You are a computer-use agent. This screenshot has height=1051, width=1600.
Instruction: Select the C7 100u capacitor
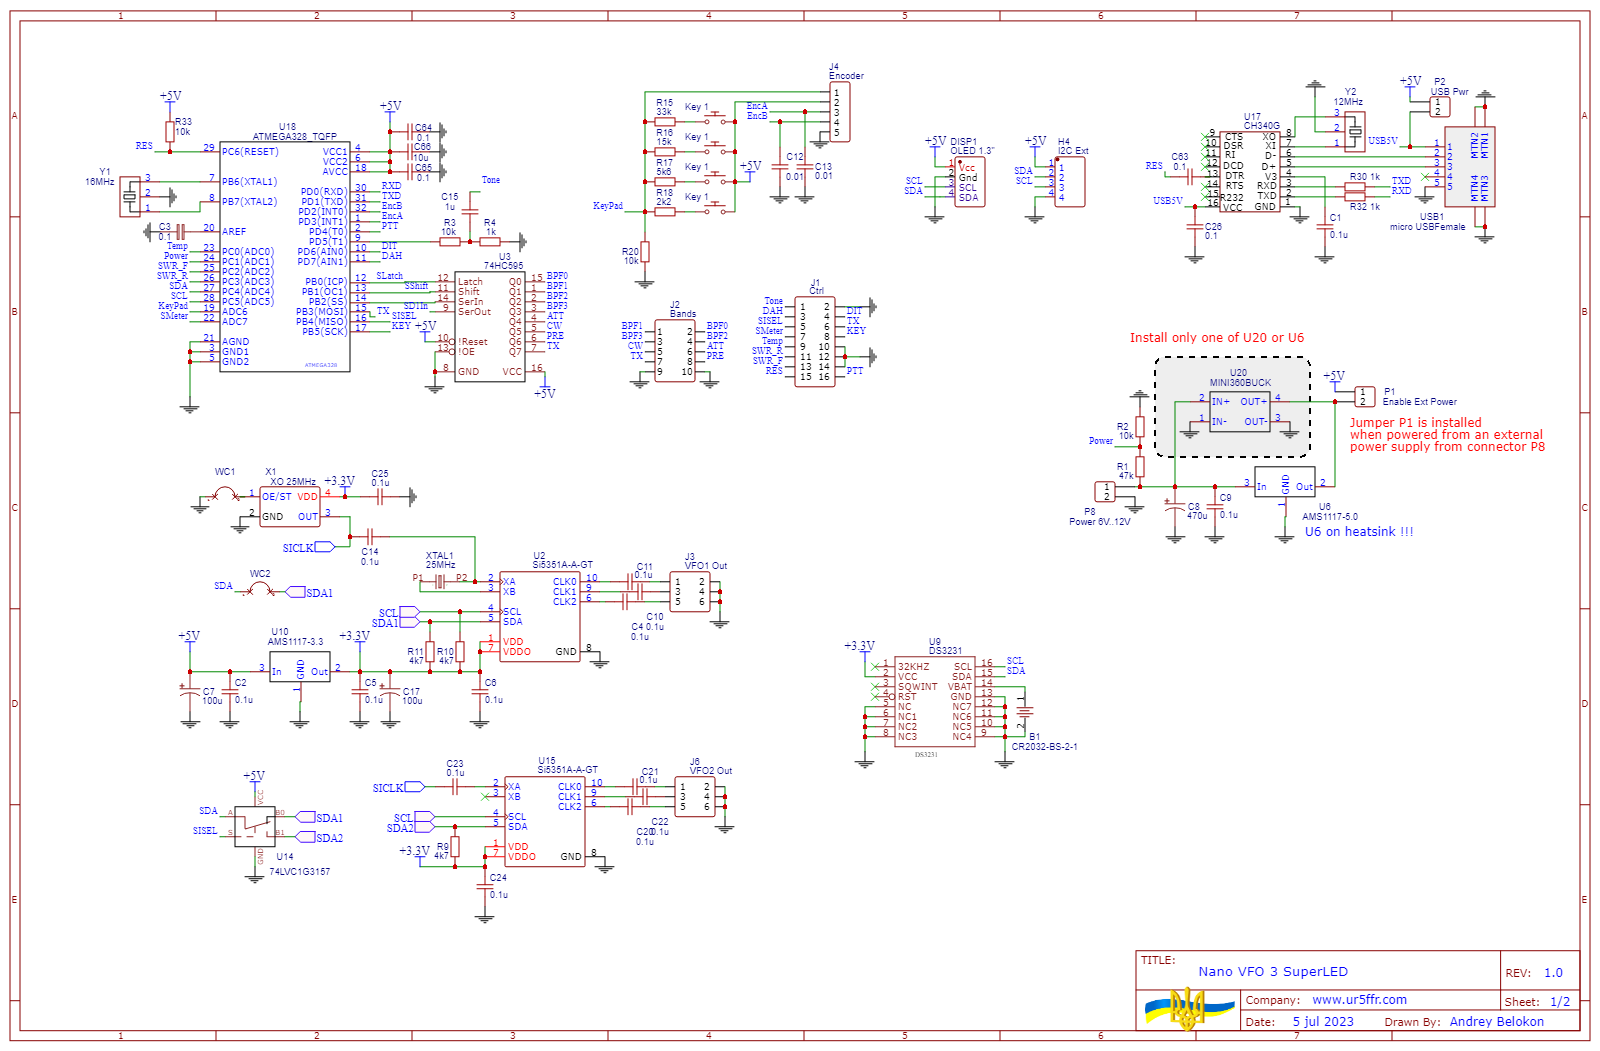pyautogui.click(x=190, y=691)
